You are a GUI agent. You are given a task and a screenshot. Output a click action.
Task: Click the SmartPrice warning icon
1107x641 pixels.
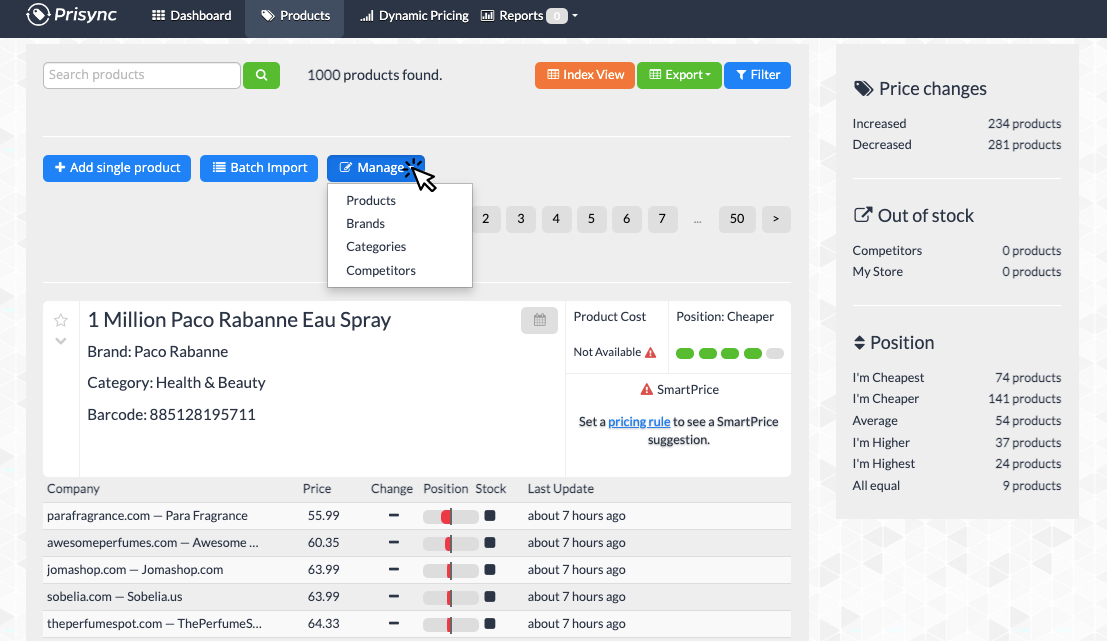646,390
